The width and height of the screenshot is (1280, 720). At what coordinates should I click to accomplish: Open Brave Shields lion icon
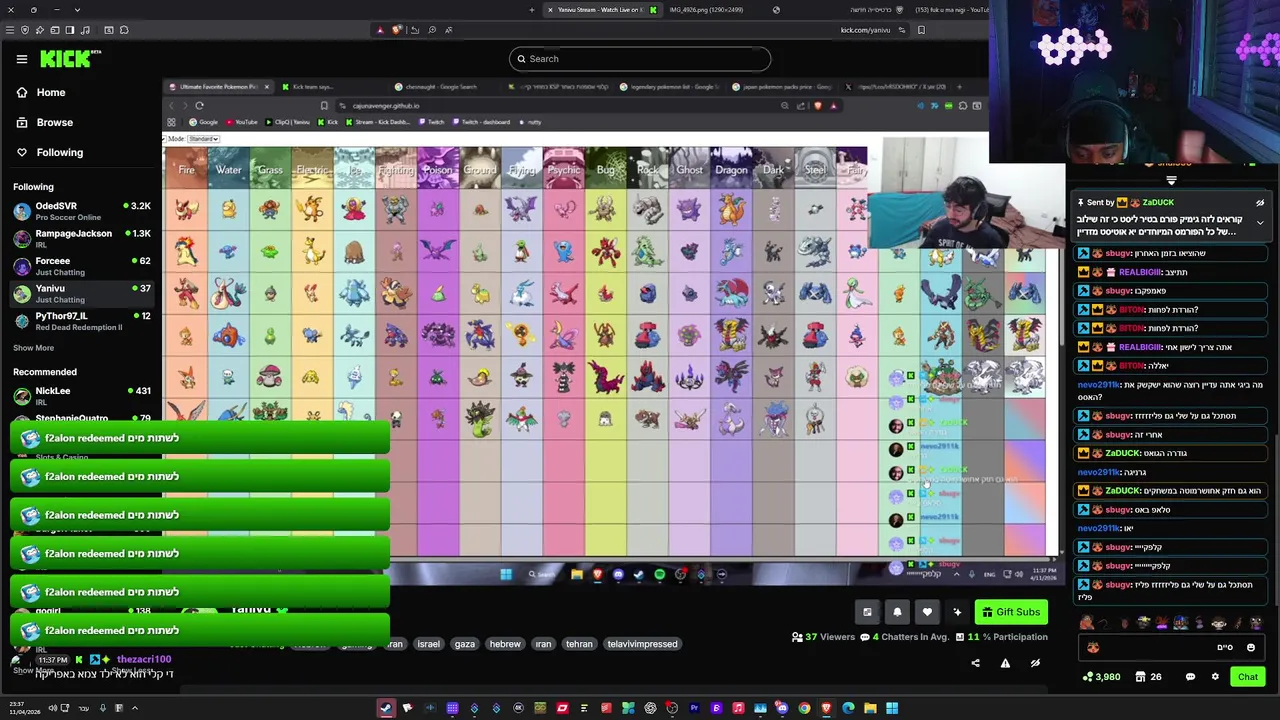click(x=397, y=30)
